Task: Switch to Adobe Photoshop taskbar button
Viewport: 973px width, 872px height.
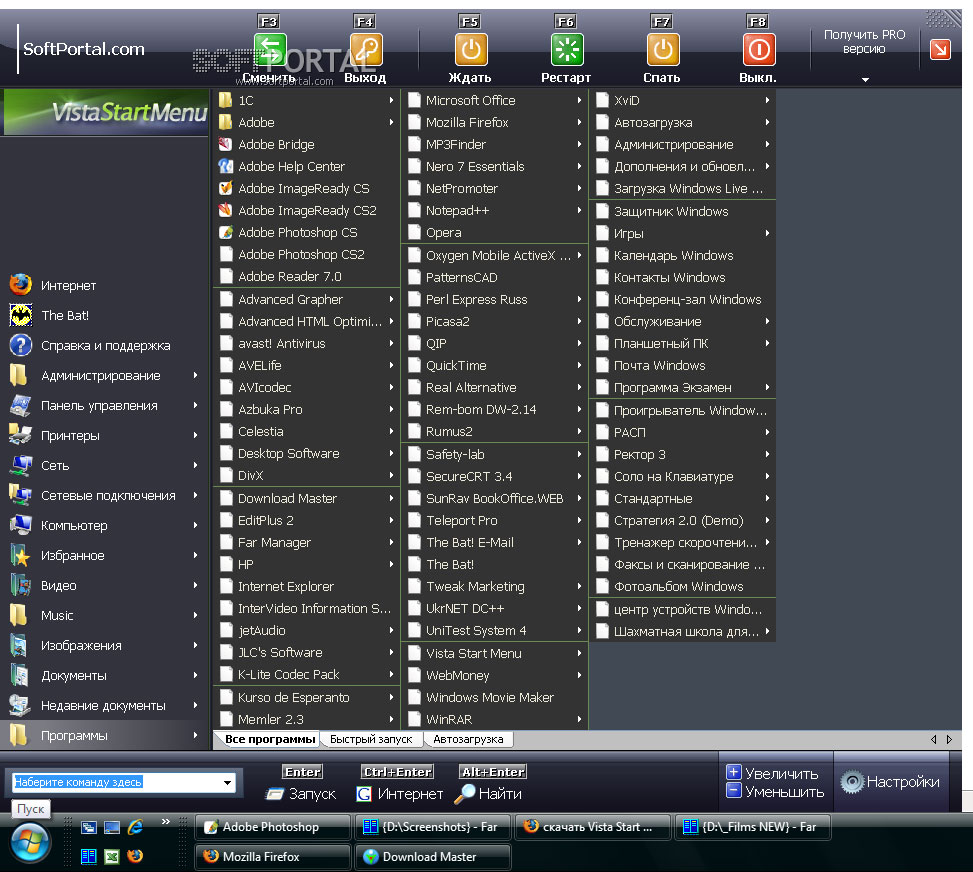Action: point(273,827)
